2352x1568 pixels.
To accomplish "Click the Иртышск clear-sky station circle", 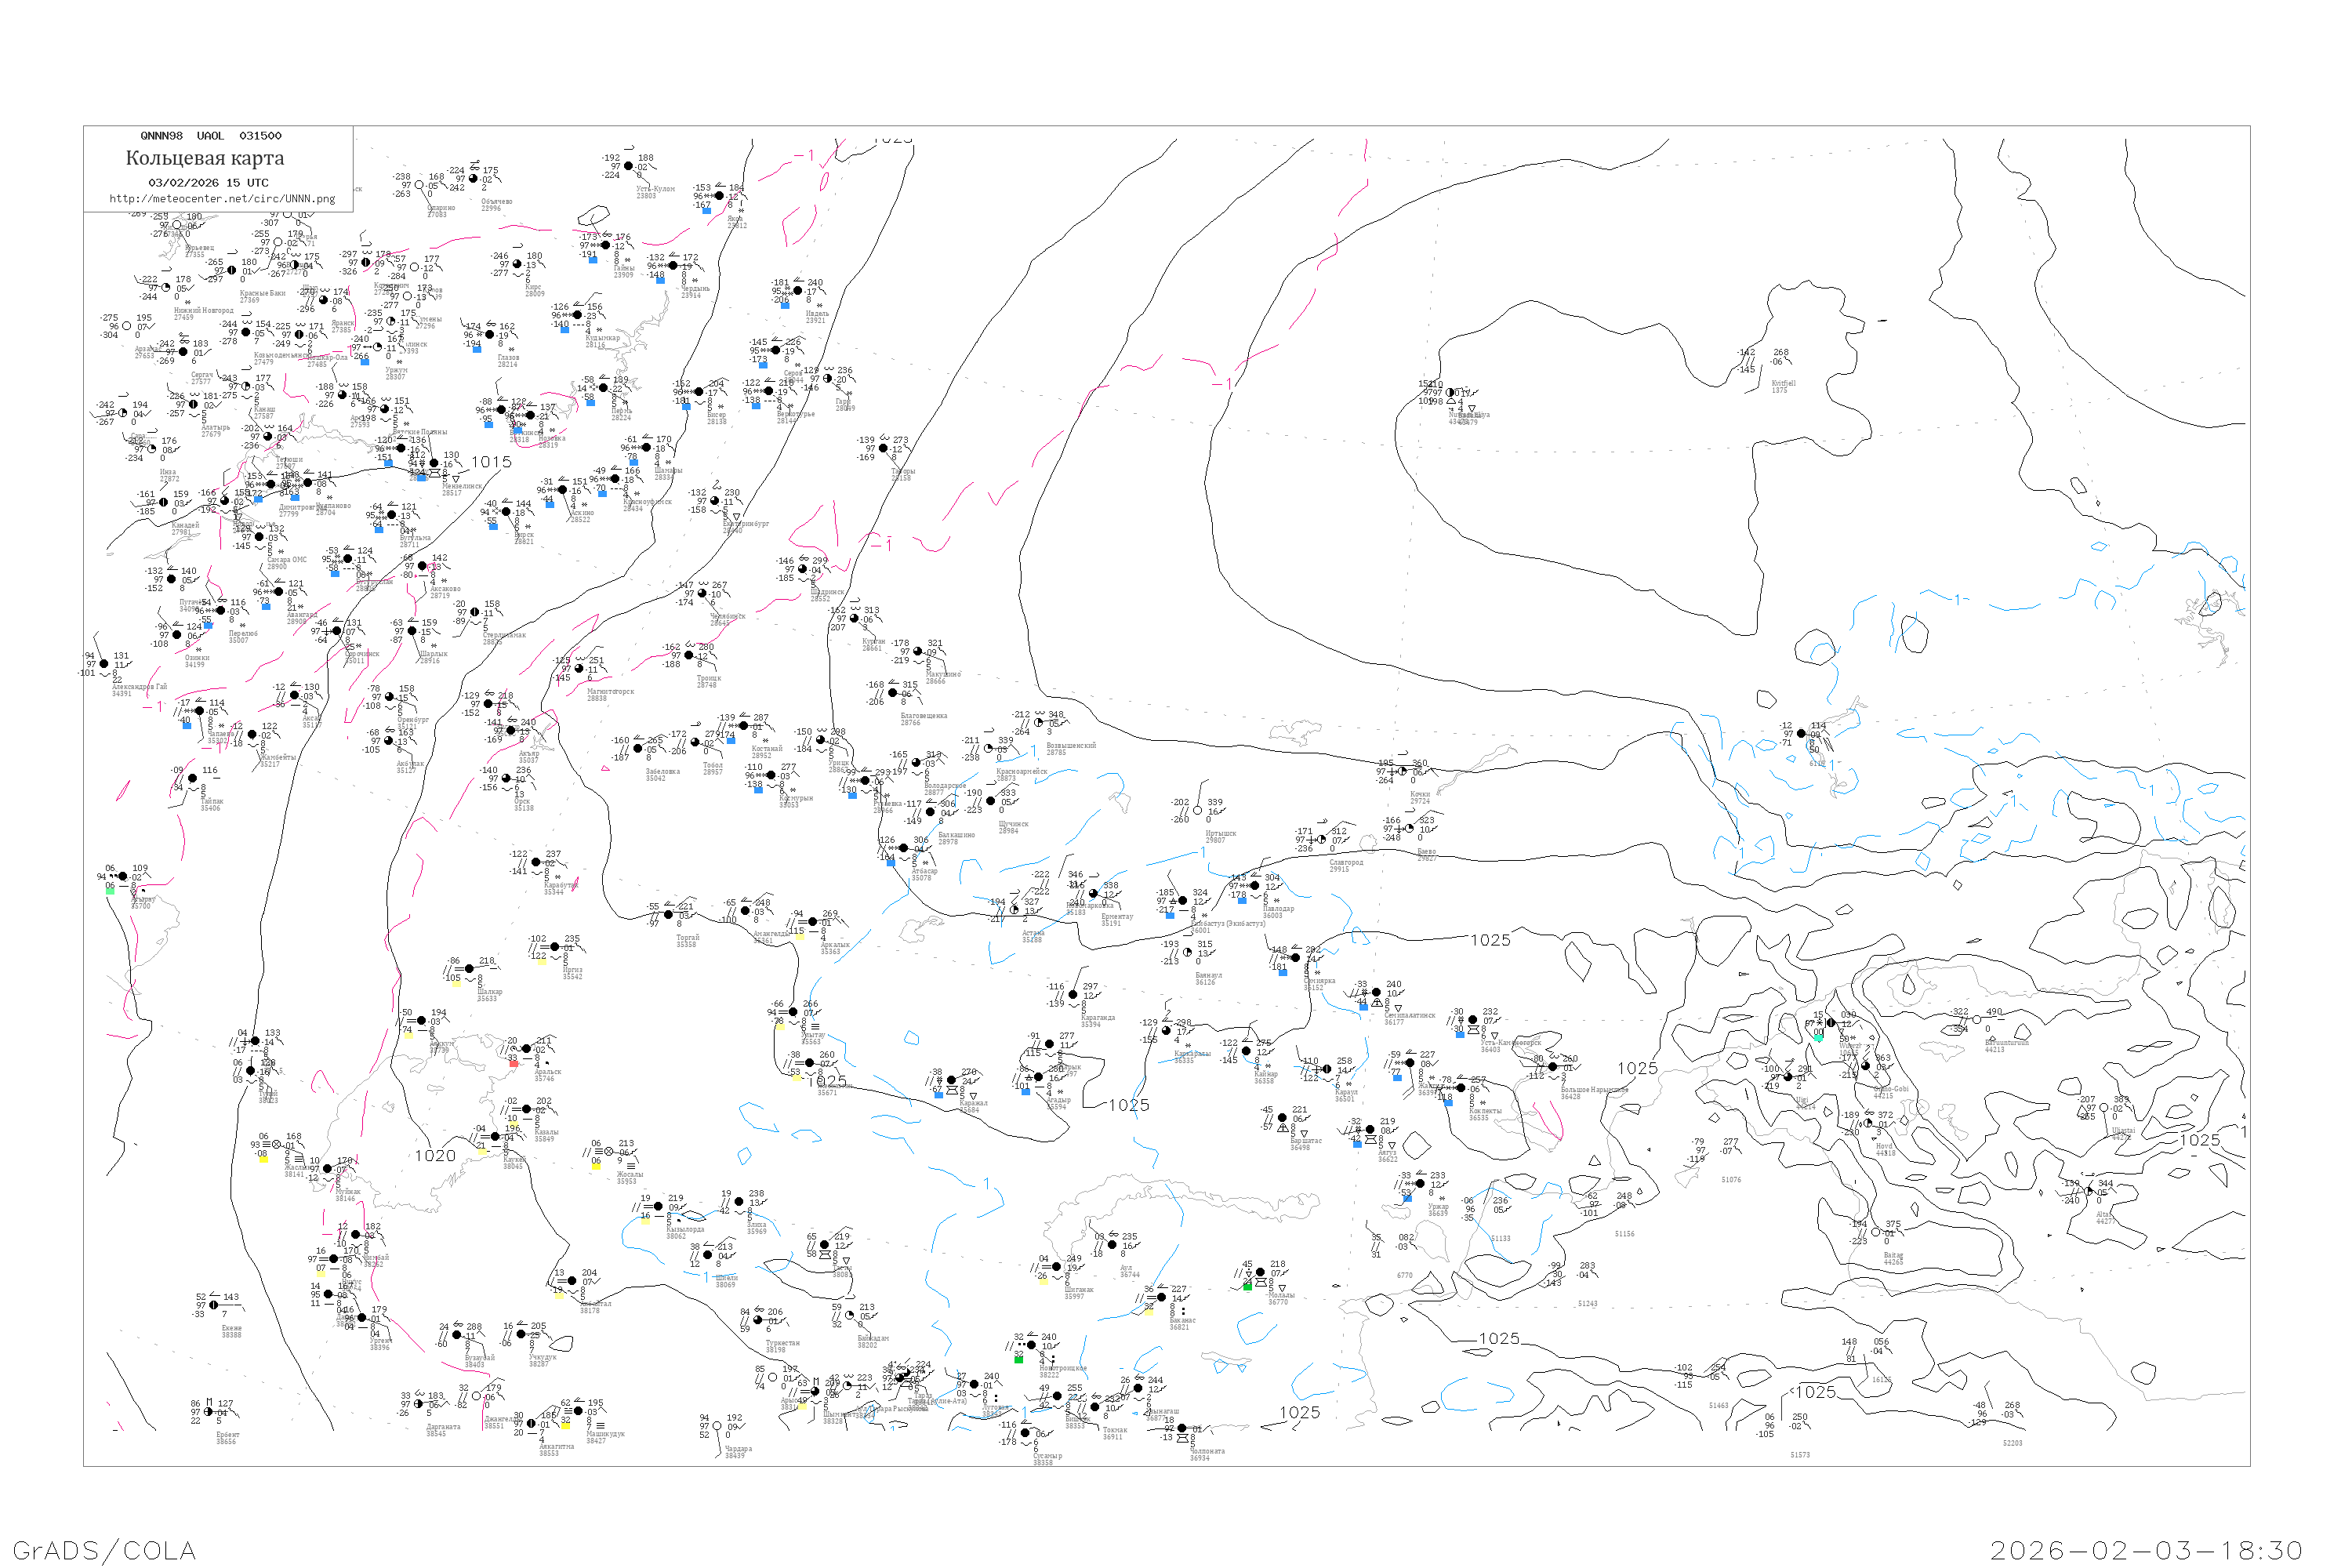I will 1198,811.
